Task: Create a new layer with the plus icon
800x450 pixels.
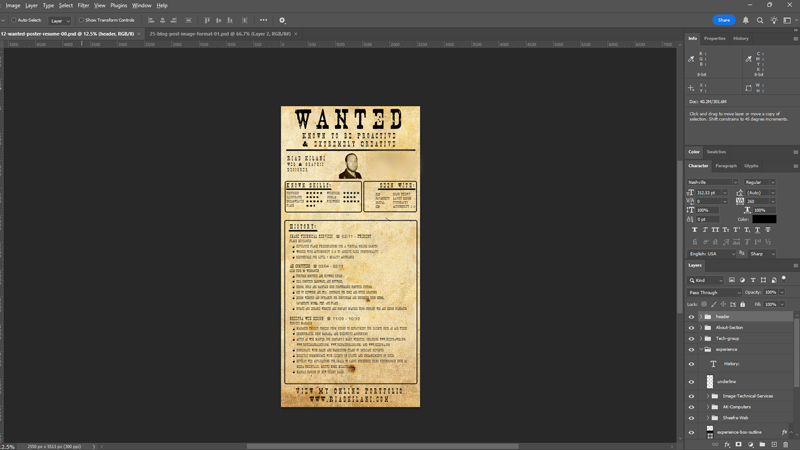Action: coord(775,444)
